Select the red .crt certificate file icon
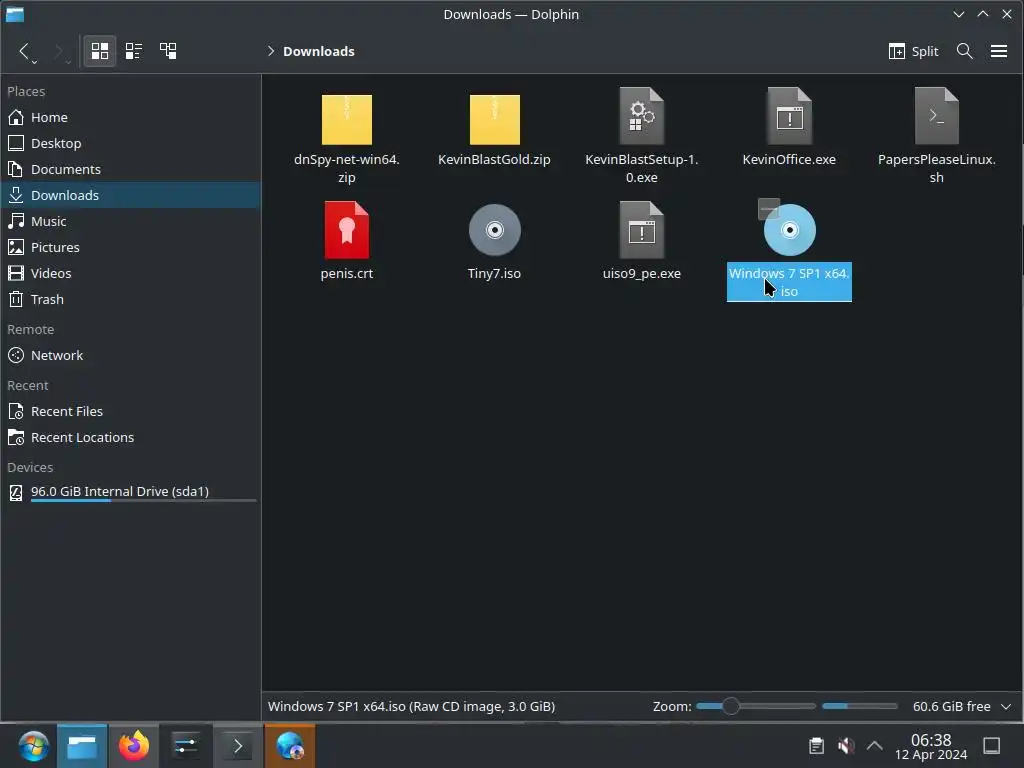1024x768 pixels. [347, 230]
